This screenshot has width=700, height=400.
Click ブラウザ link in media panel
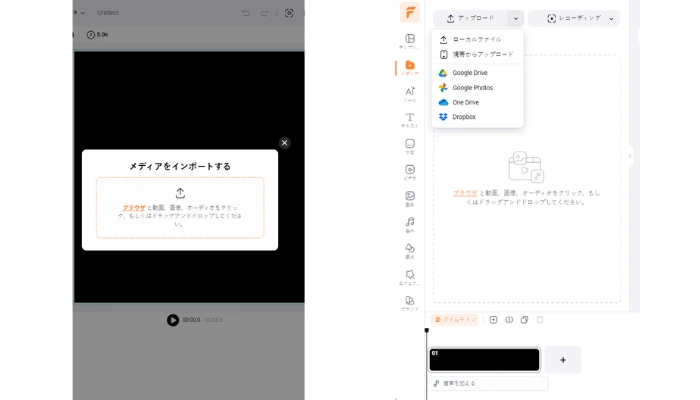(x=465, y=193)
